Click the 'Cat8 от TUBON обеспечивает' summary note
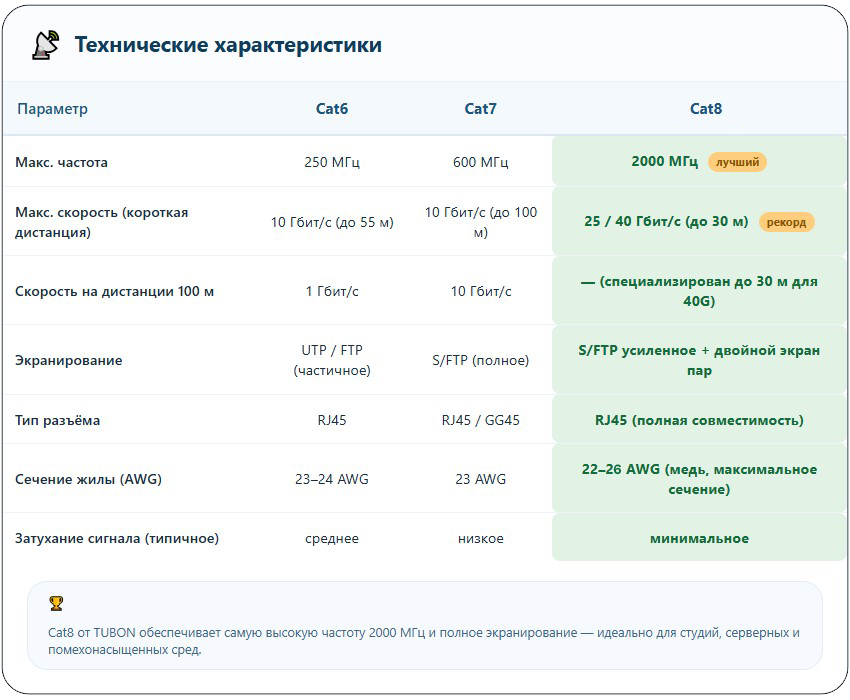Viewport: 850px width, 700px height. click(x=424, y=641)
